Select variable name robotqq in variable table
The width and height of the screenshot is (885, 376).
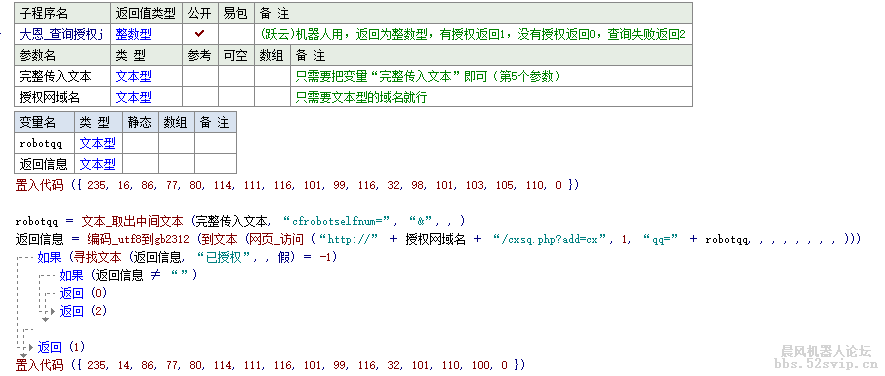click(x=40, y=143)
